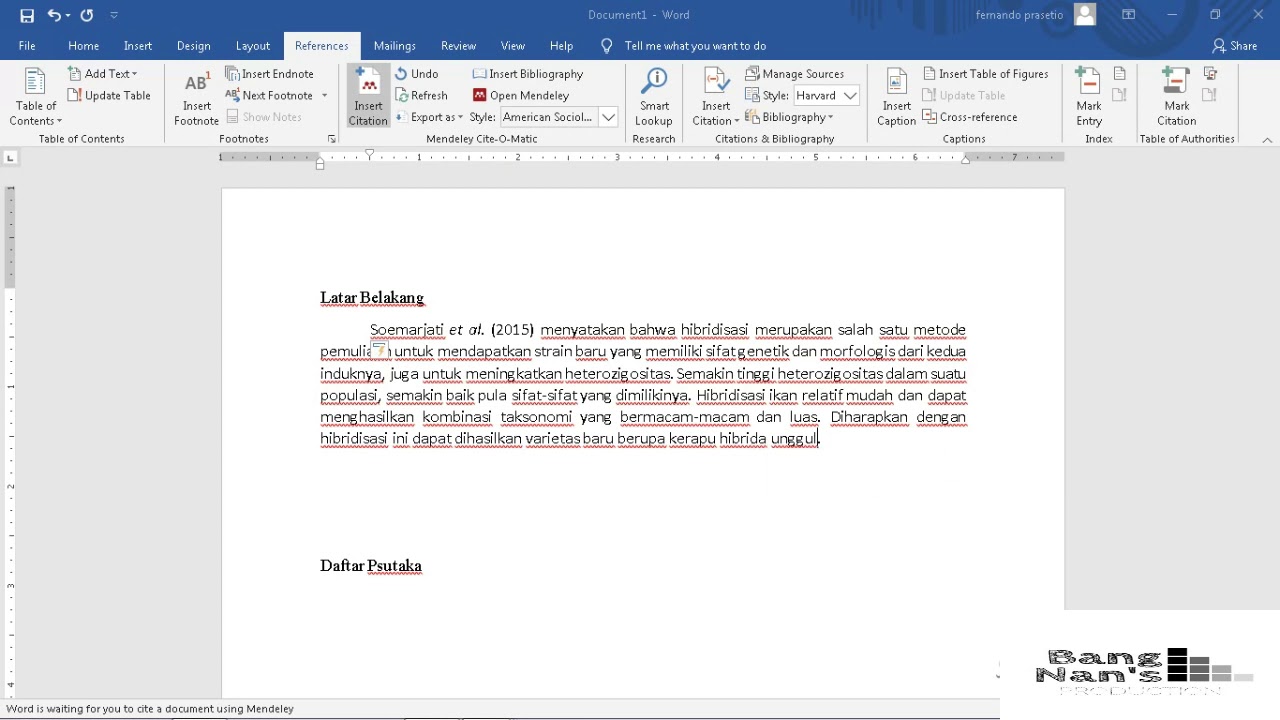The width and height of the screenshot is (1280, 720).
Task: Click Insert Table of Authorities icon
Action: click(1210, 74)
